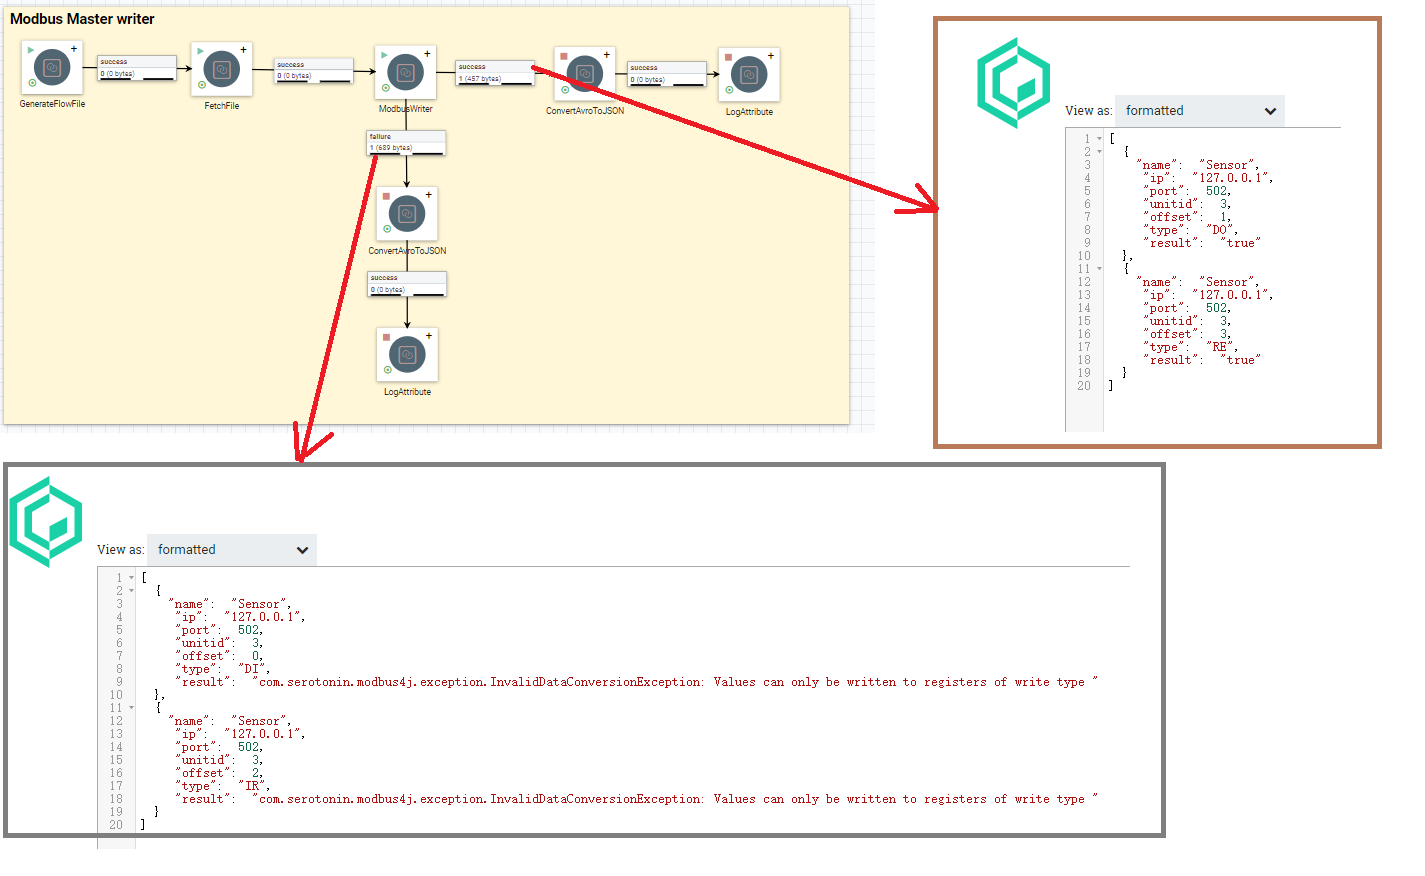The image size is (1425, 876).
Task: Select ConvertAvroToJSON processor in the top row
Action: (x=585, y=74)
